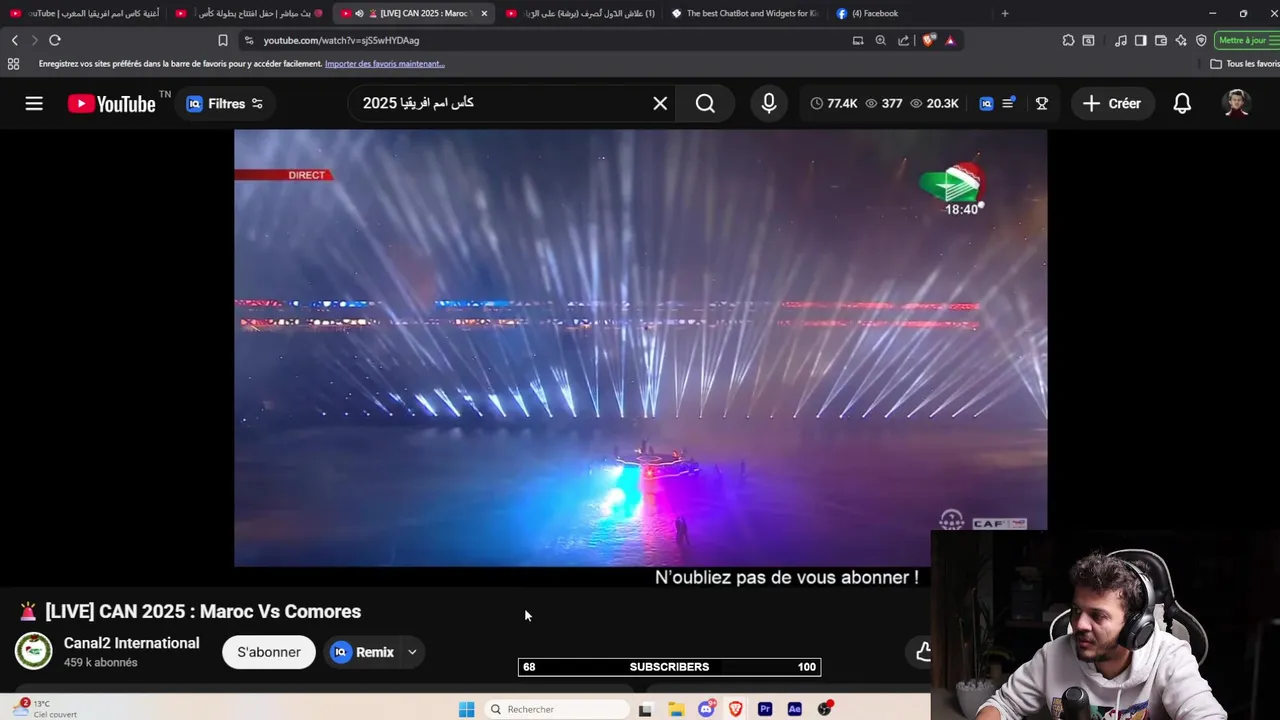This screenshot has width=1280, height=720.
Task: Open the vidIQ Filtres button
Action: coord(225,104)
